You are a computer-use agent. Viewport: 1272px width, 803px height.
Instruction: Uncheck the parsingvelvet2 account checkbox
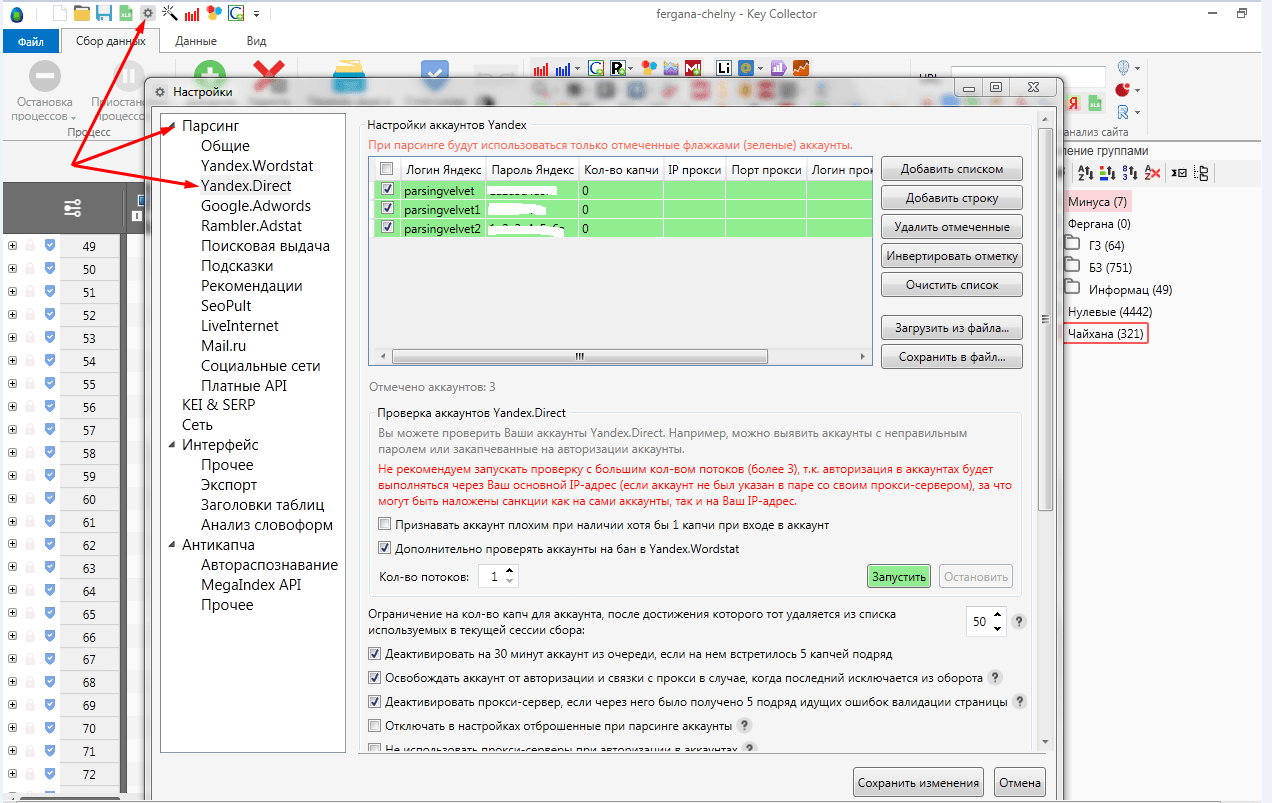387,228
